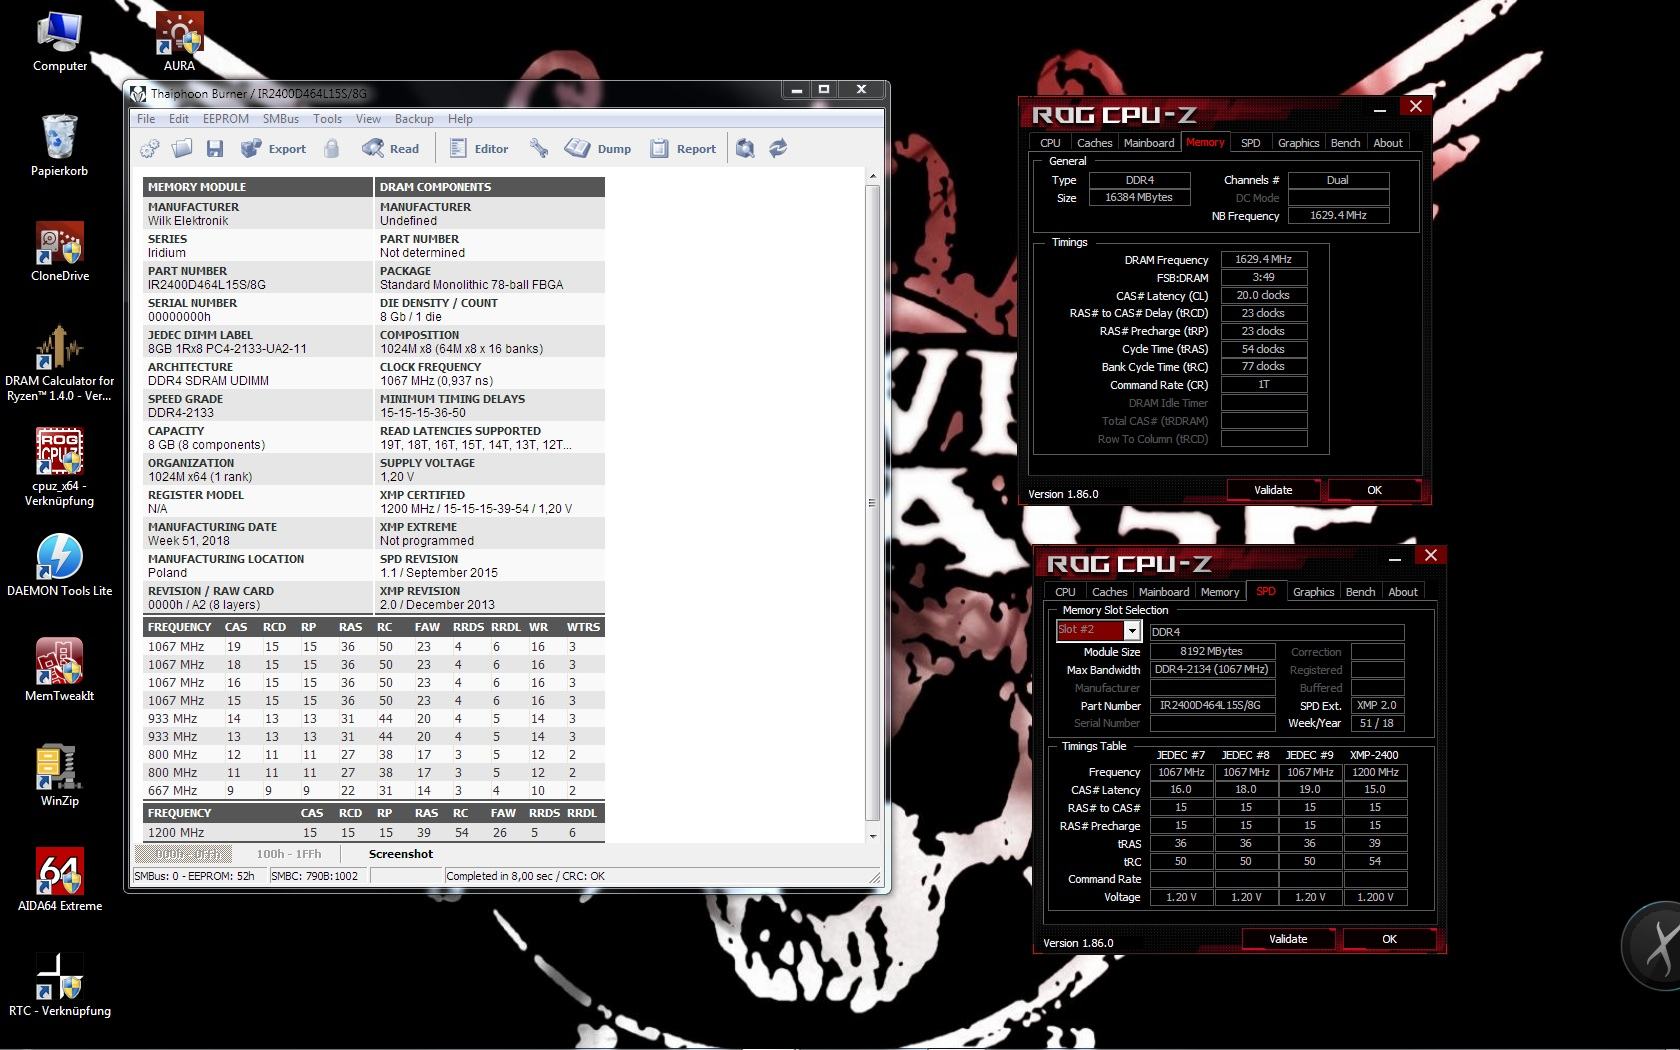Open the Backup menu
This screenshot has height=1050, width=1680.
point(414,118)
